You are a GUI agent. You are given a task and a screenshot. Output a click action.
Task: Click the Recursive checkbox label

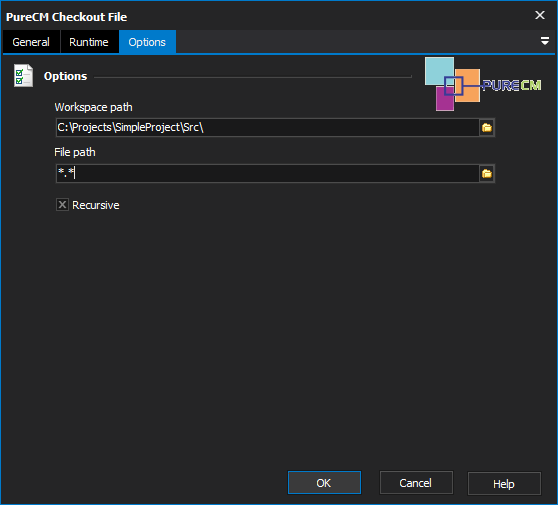(x=96, y=205)
